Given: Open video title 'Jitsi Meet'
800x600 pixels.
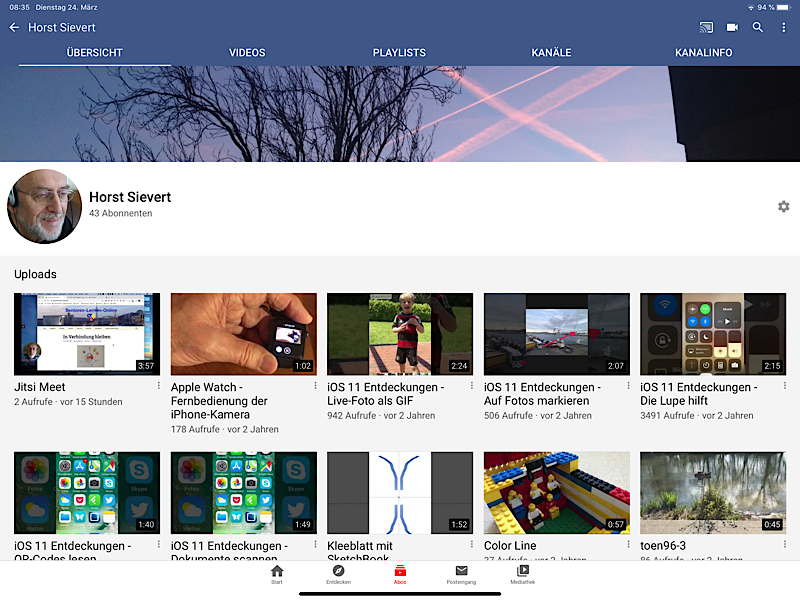Looking at the screenshot, I should (40, 387).
